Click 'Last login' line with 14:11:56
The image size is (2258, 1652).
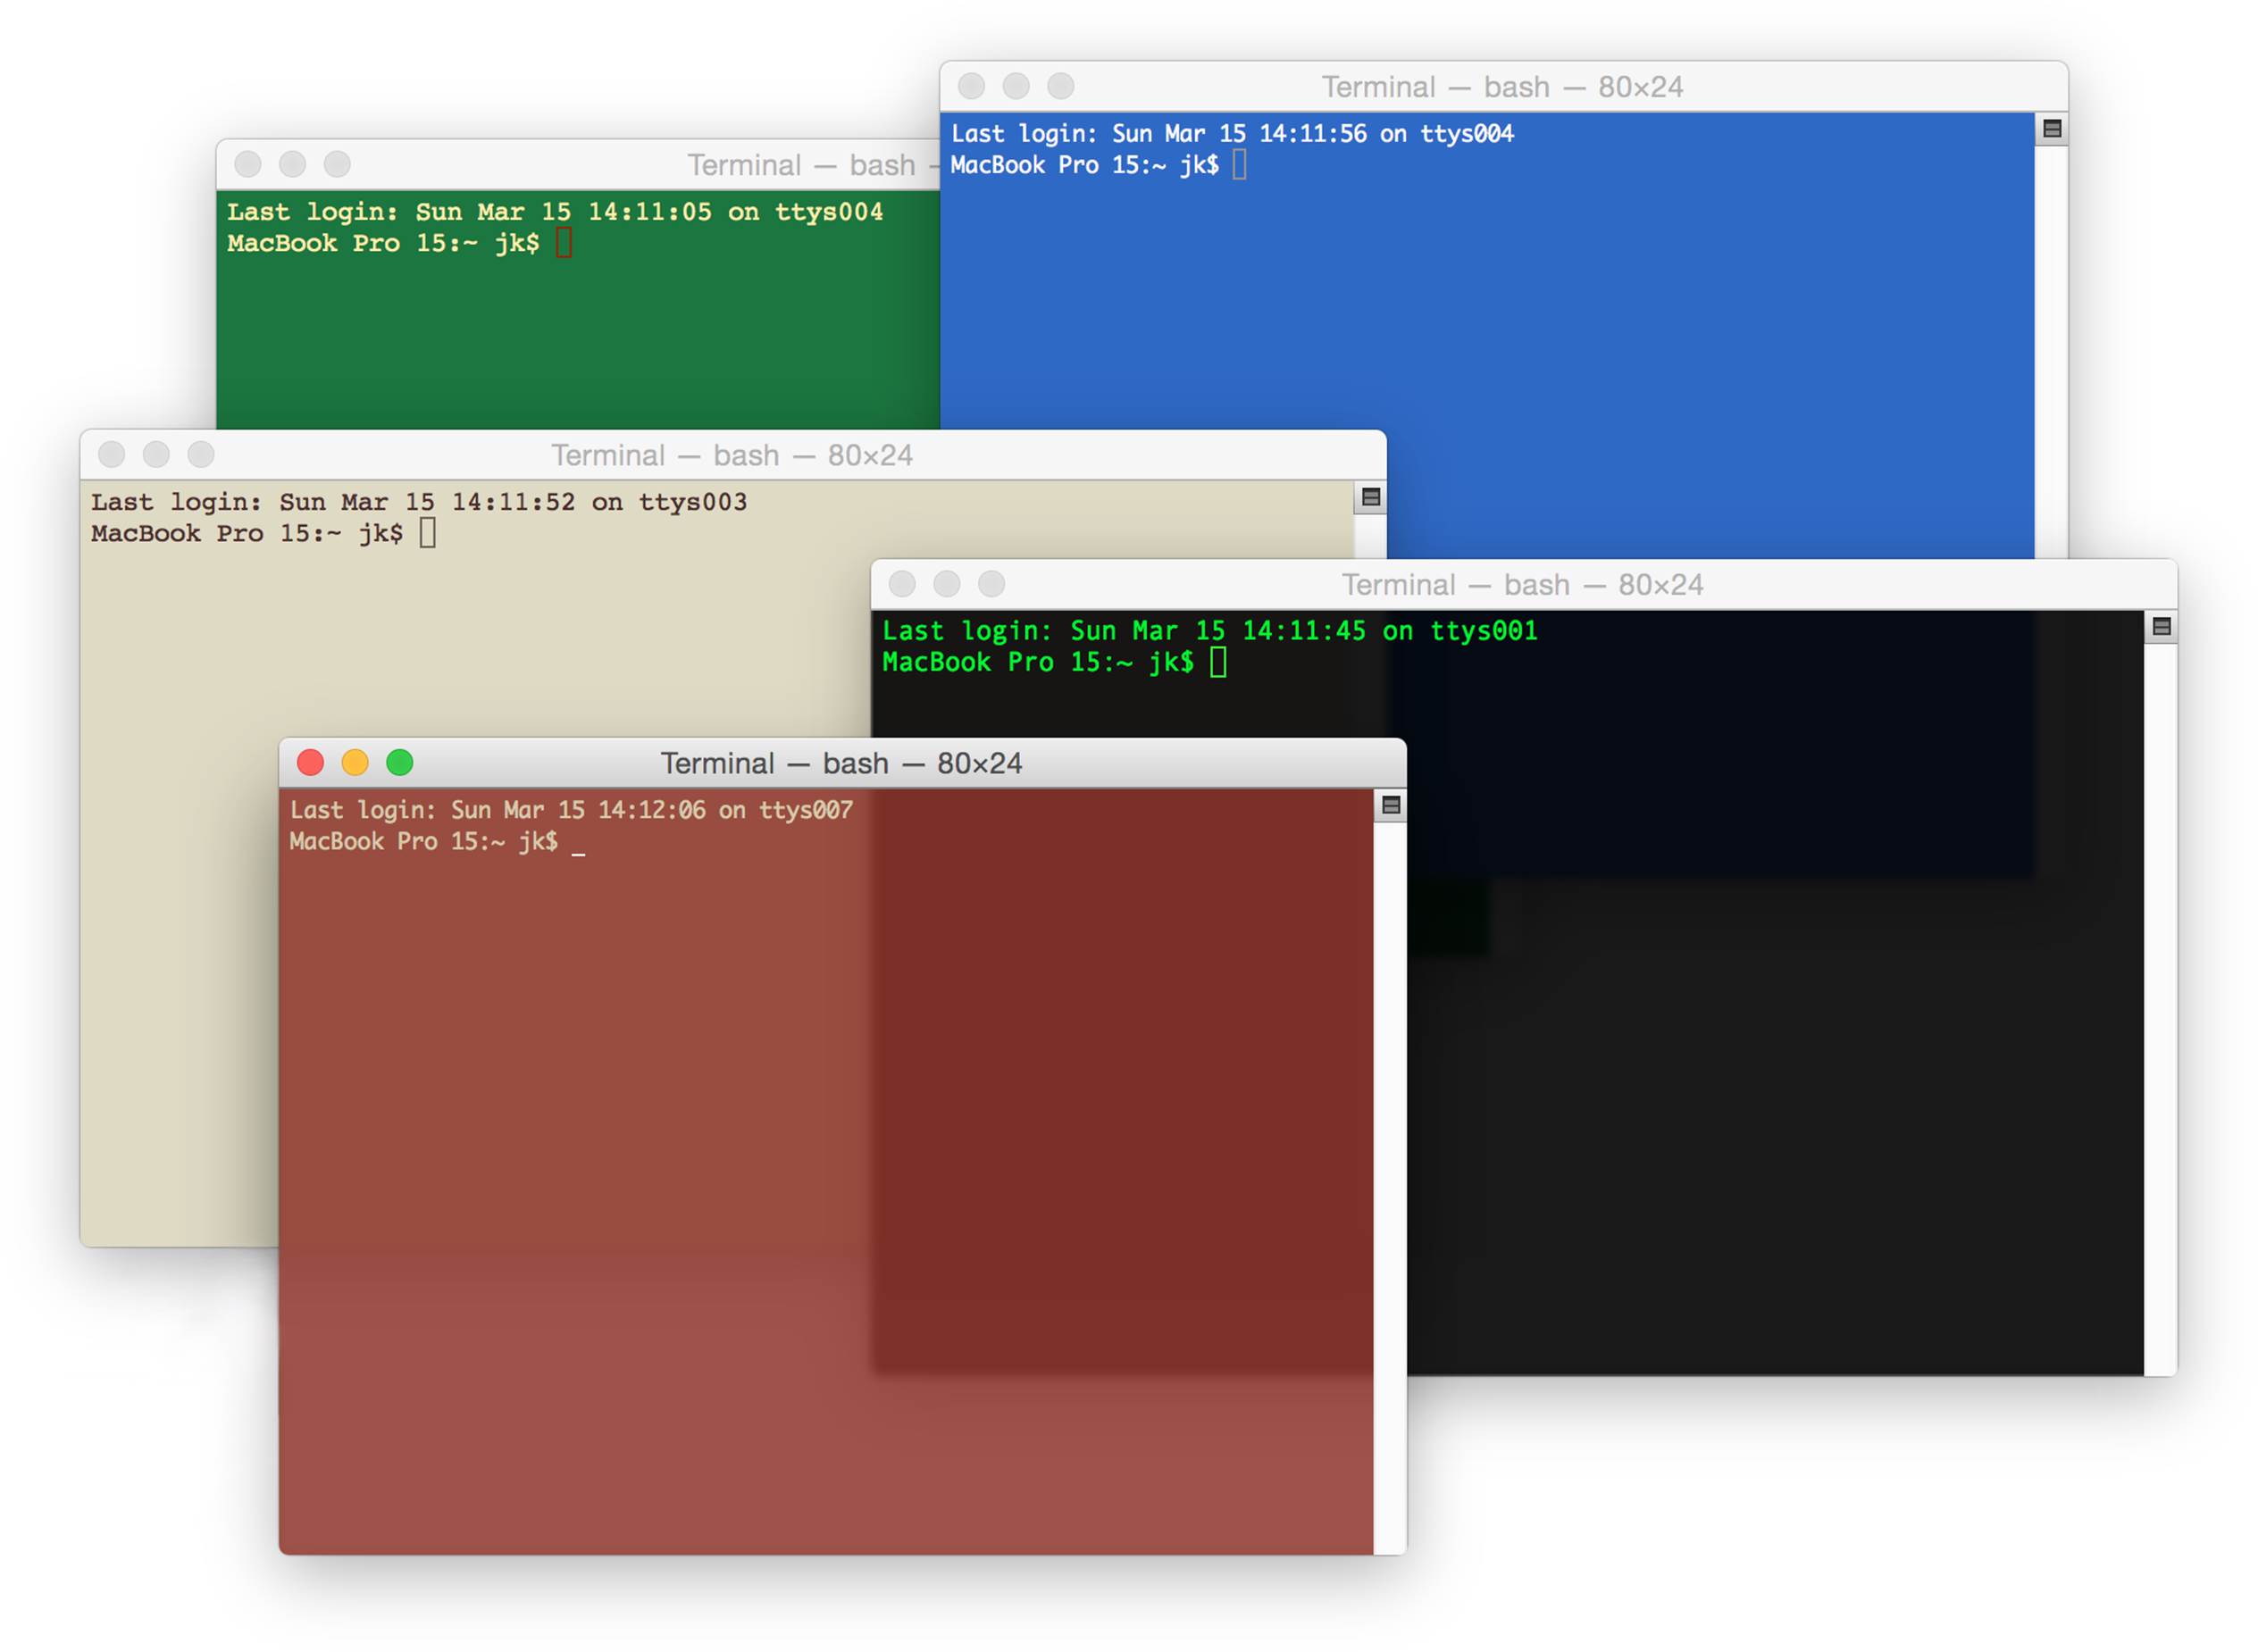tap(1232, 134)
